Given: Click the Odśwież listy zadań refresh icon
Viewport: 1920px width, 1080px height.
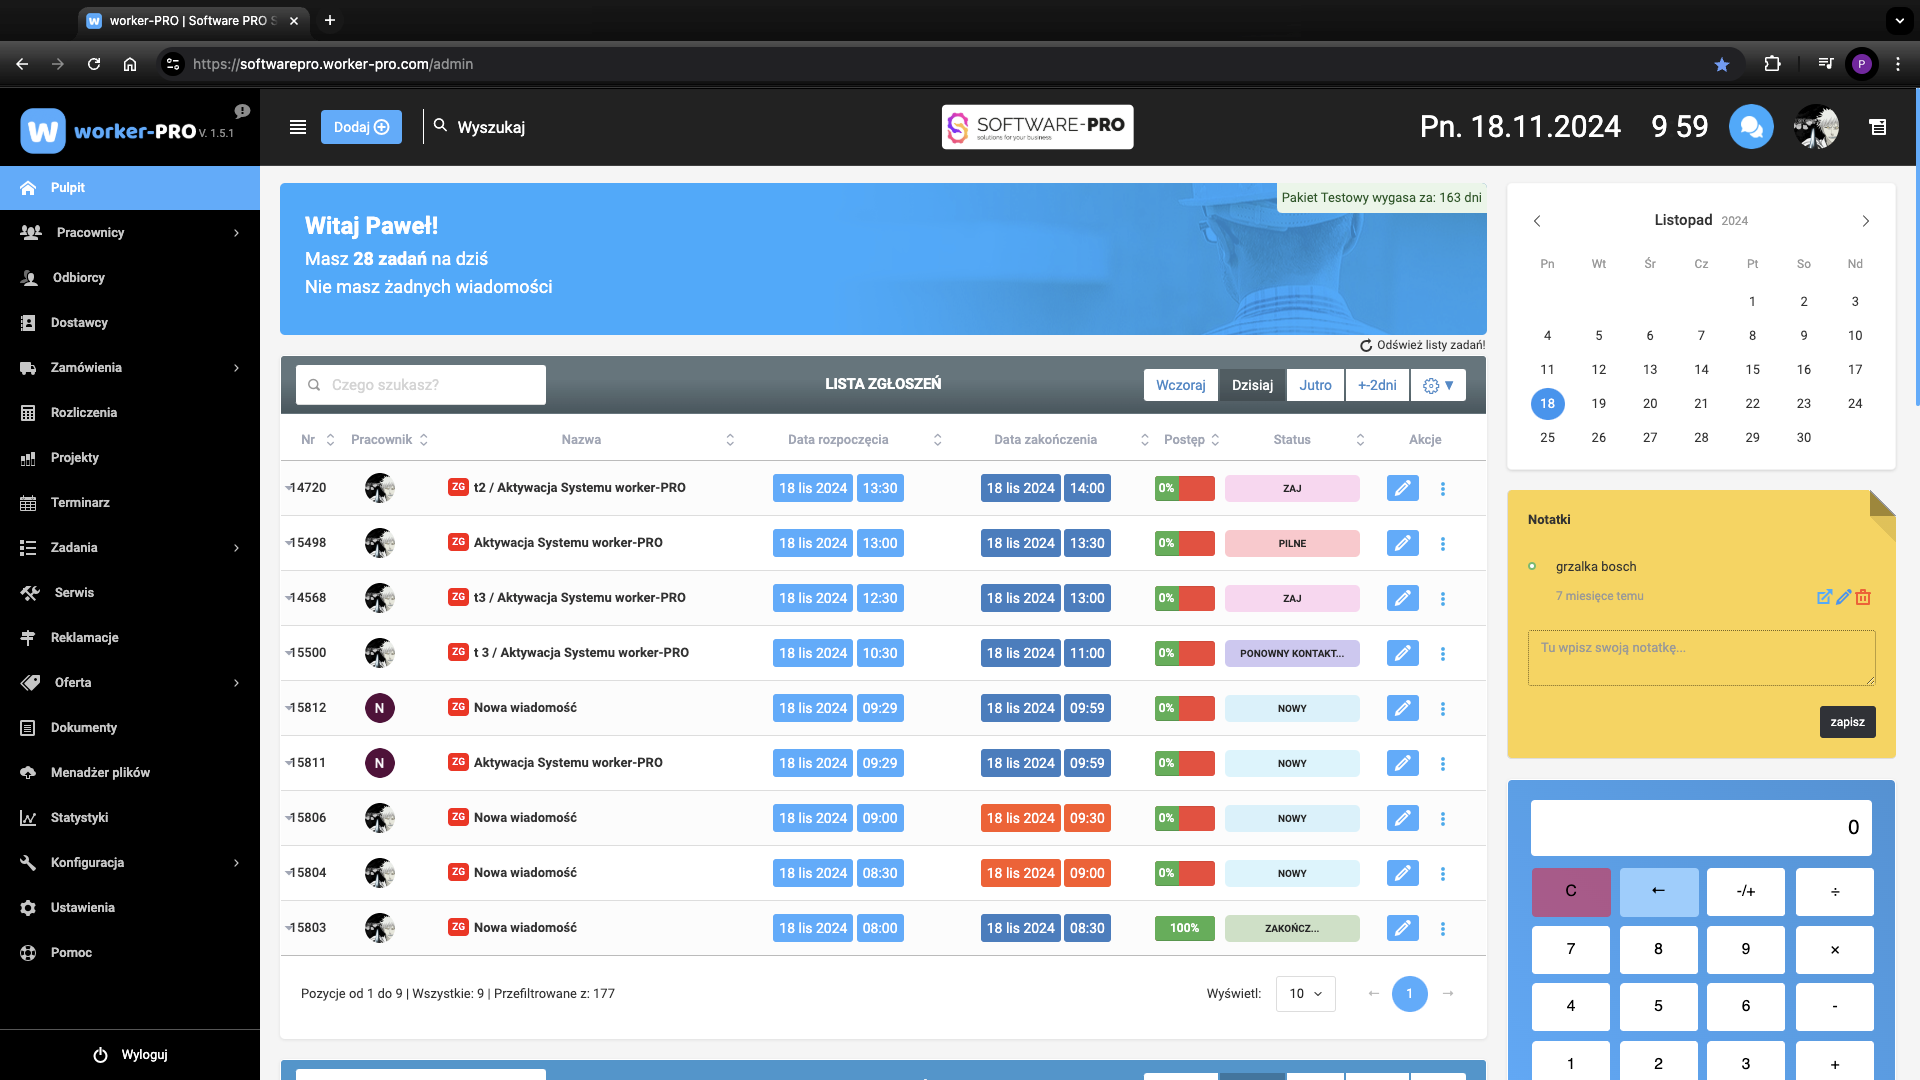Looking at the screenshot, I should pos(1366,345).
